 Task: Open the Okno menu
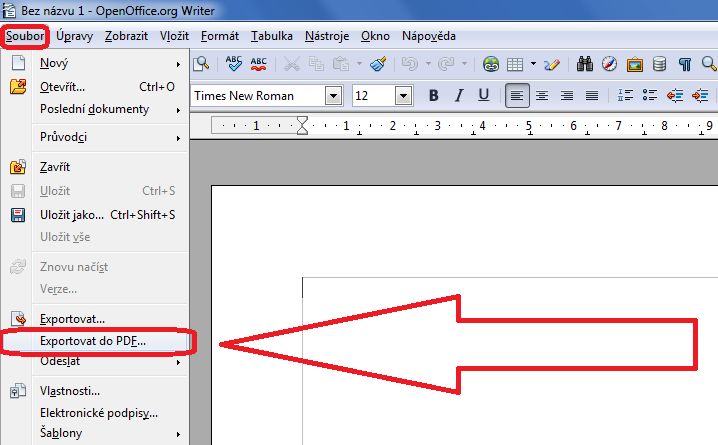(375, 36)
